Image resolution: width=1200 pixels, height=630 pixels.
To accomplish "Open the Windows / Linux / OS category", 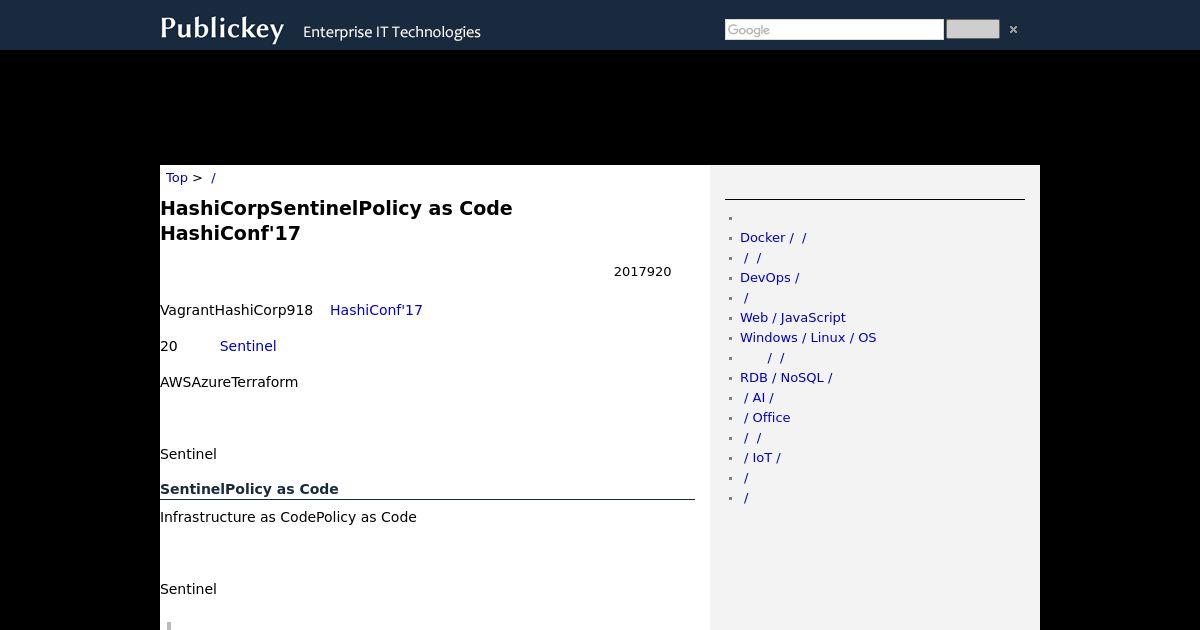I will pos(808,338).
